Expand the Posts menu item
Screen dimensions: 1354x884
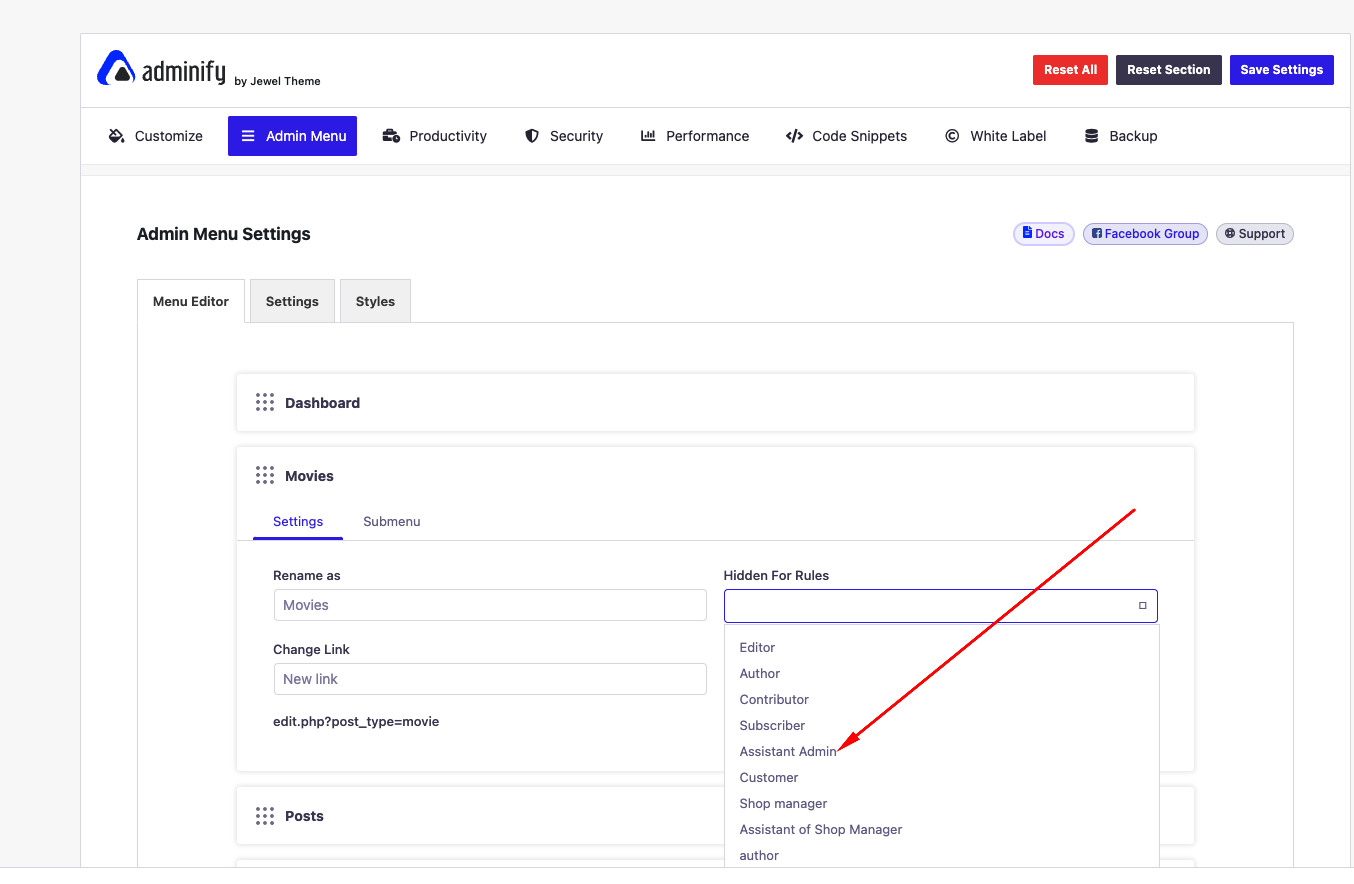pyautogui.click(x=715, y=816)
